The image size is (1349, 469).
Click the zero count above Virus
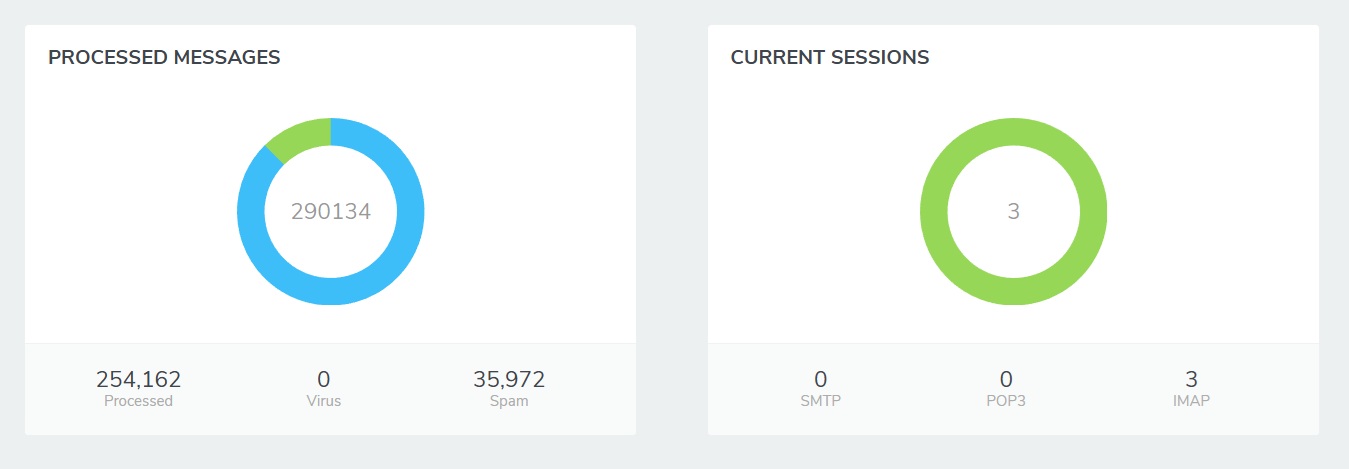323,379
